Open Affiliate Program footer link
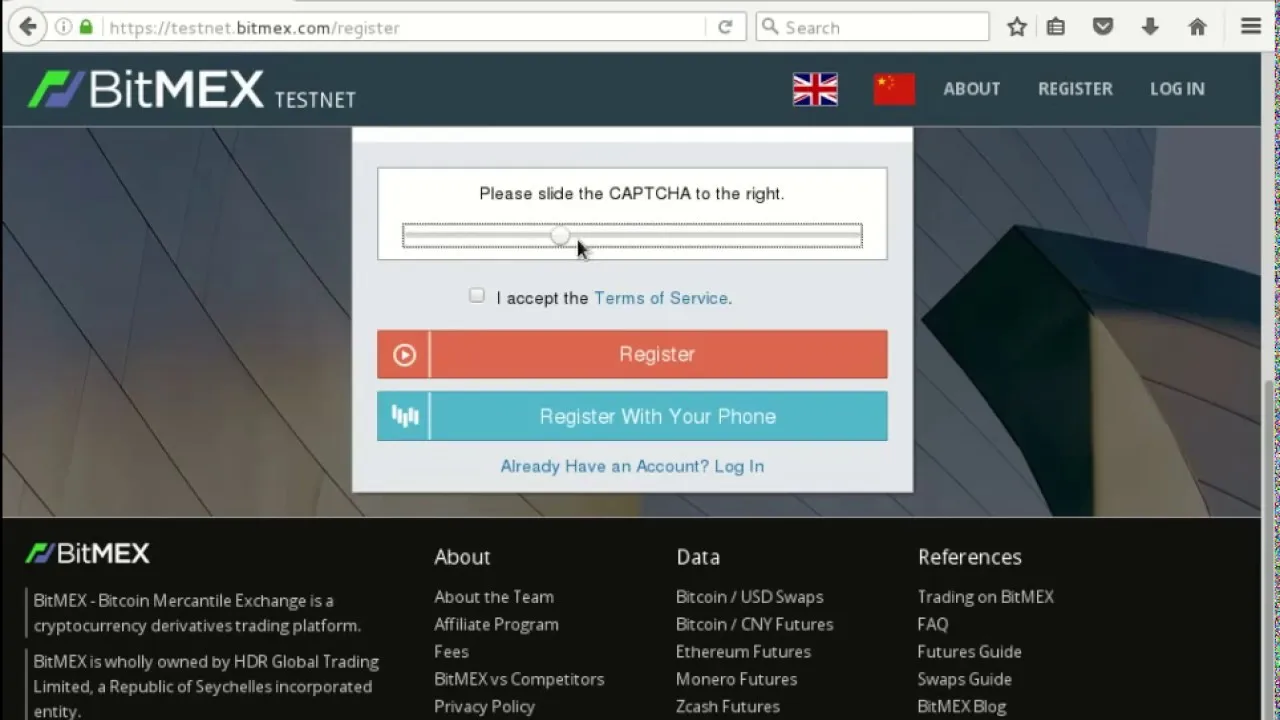The width and height of the screenshot is (1280, 720). click(x=496, y=624)
